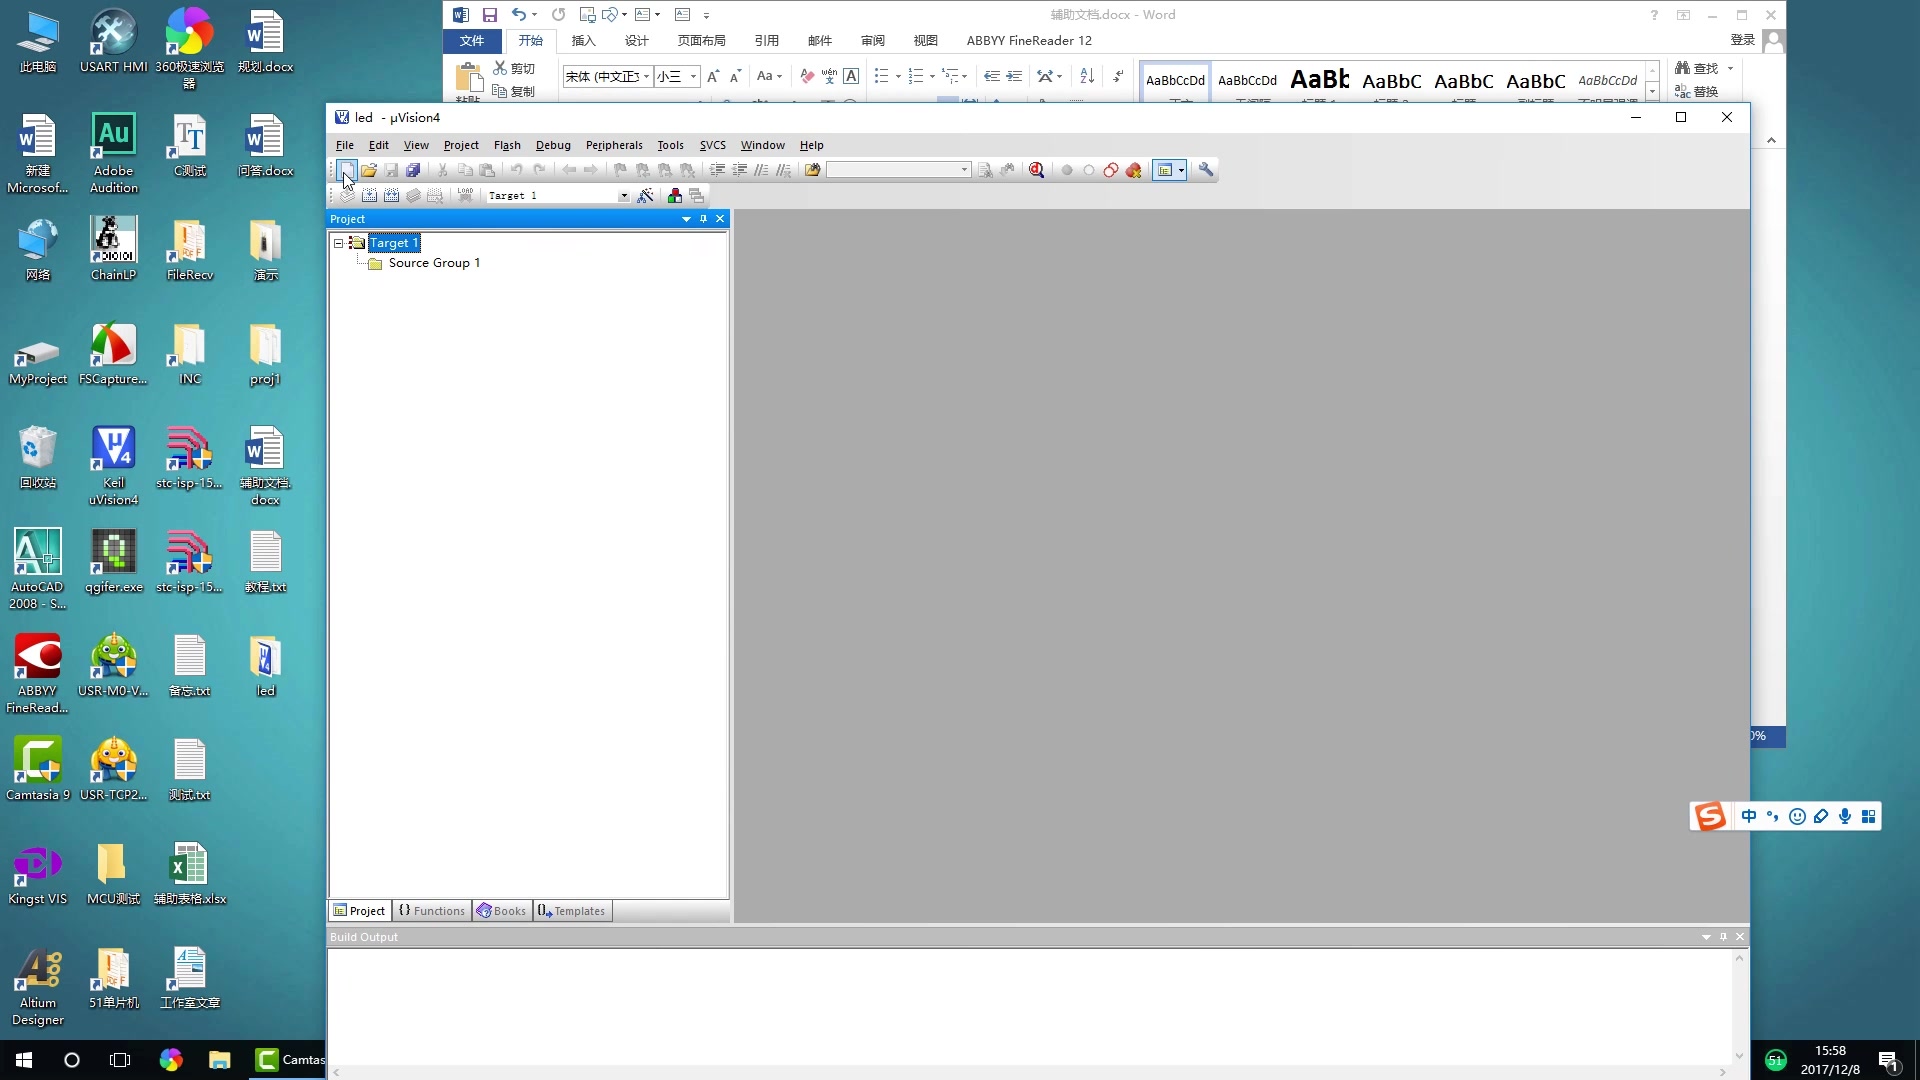Open the Peripherals menu

614,145
